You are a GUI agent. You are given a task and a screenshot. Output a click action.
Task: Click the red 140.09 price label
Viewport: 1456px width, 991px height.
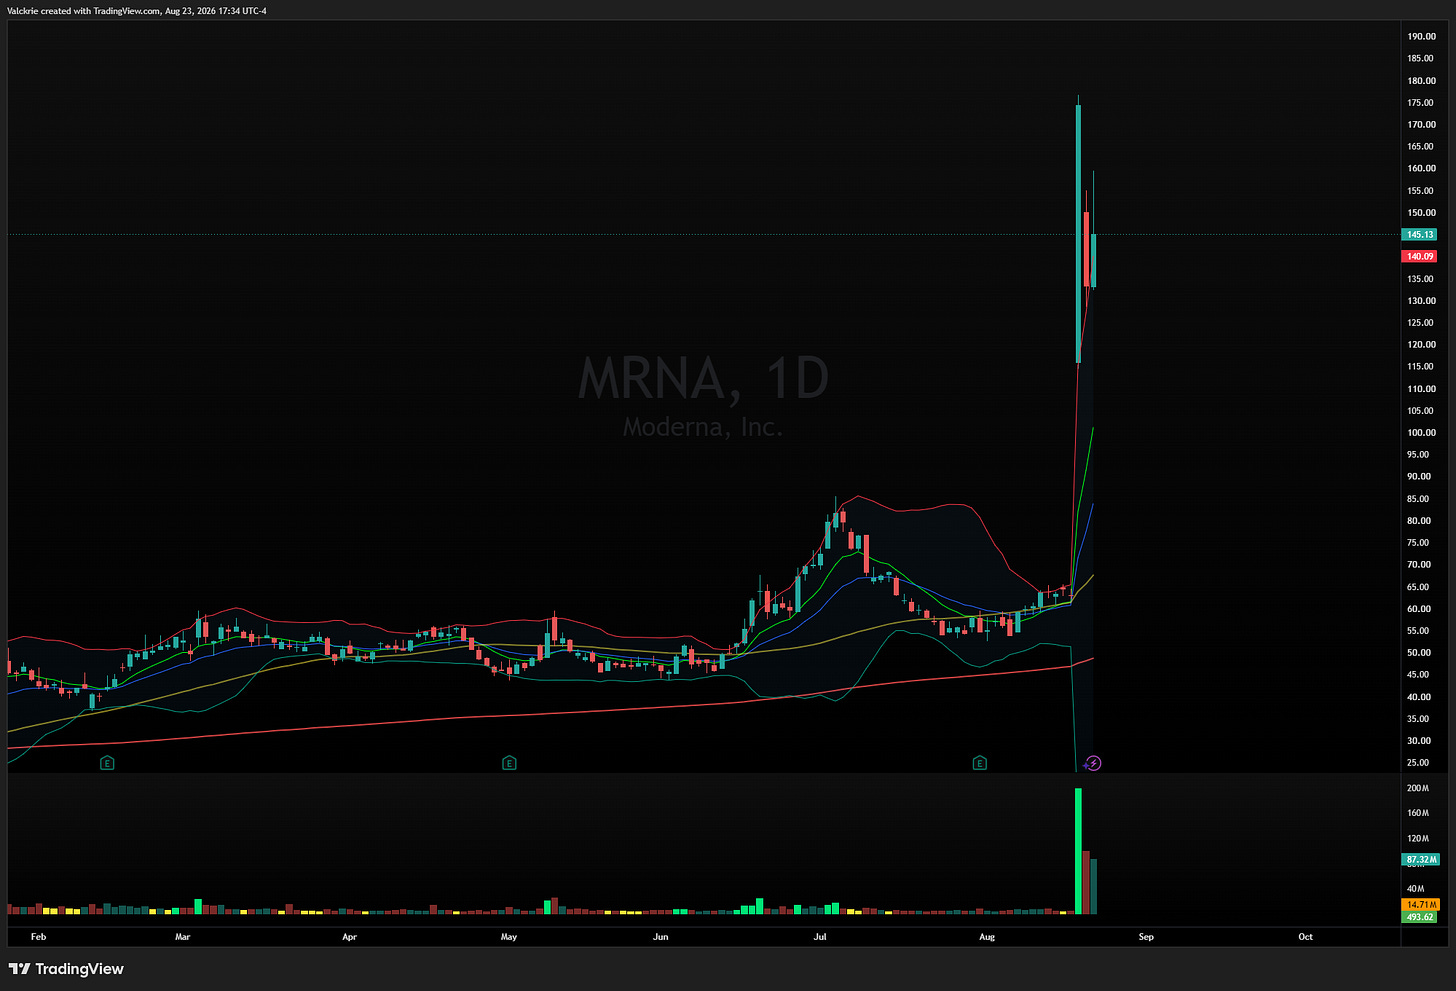pyautogui.click(x=1420, y=257)
